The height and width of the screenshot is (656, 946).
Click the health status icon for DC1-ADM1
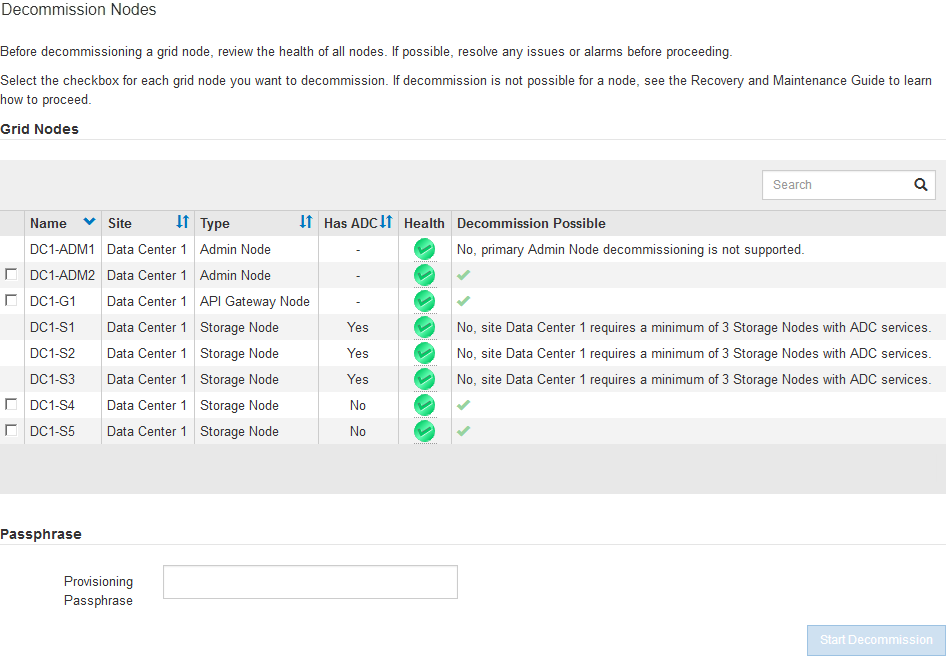424,249
